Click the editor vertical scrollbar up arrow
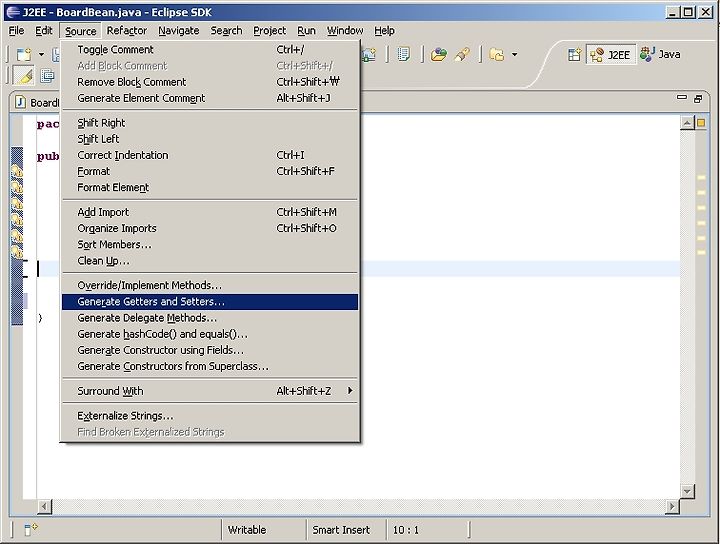This screenshot has height=544, width=720. 687,123
